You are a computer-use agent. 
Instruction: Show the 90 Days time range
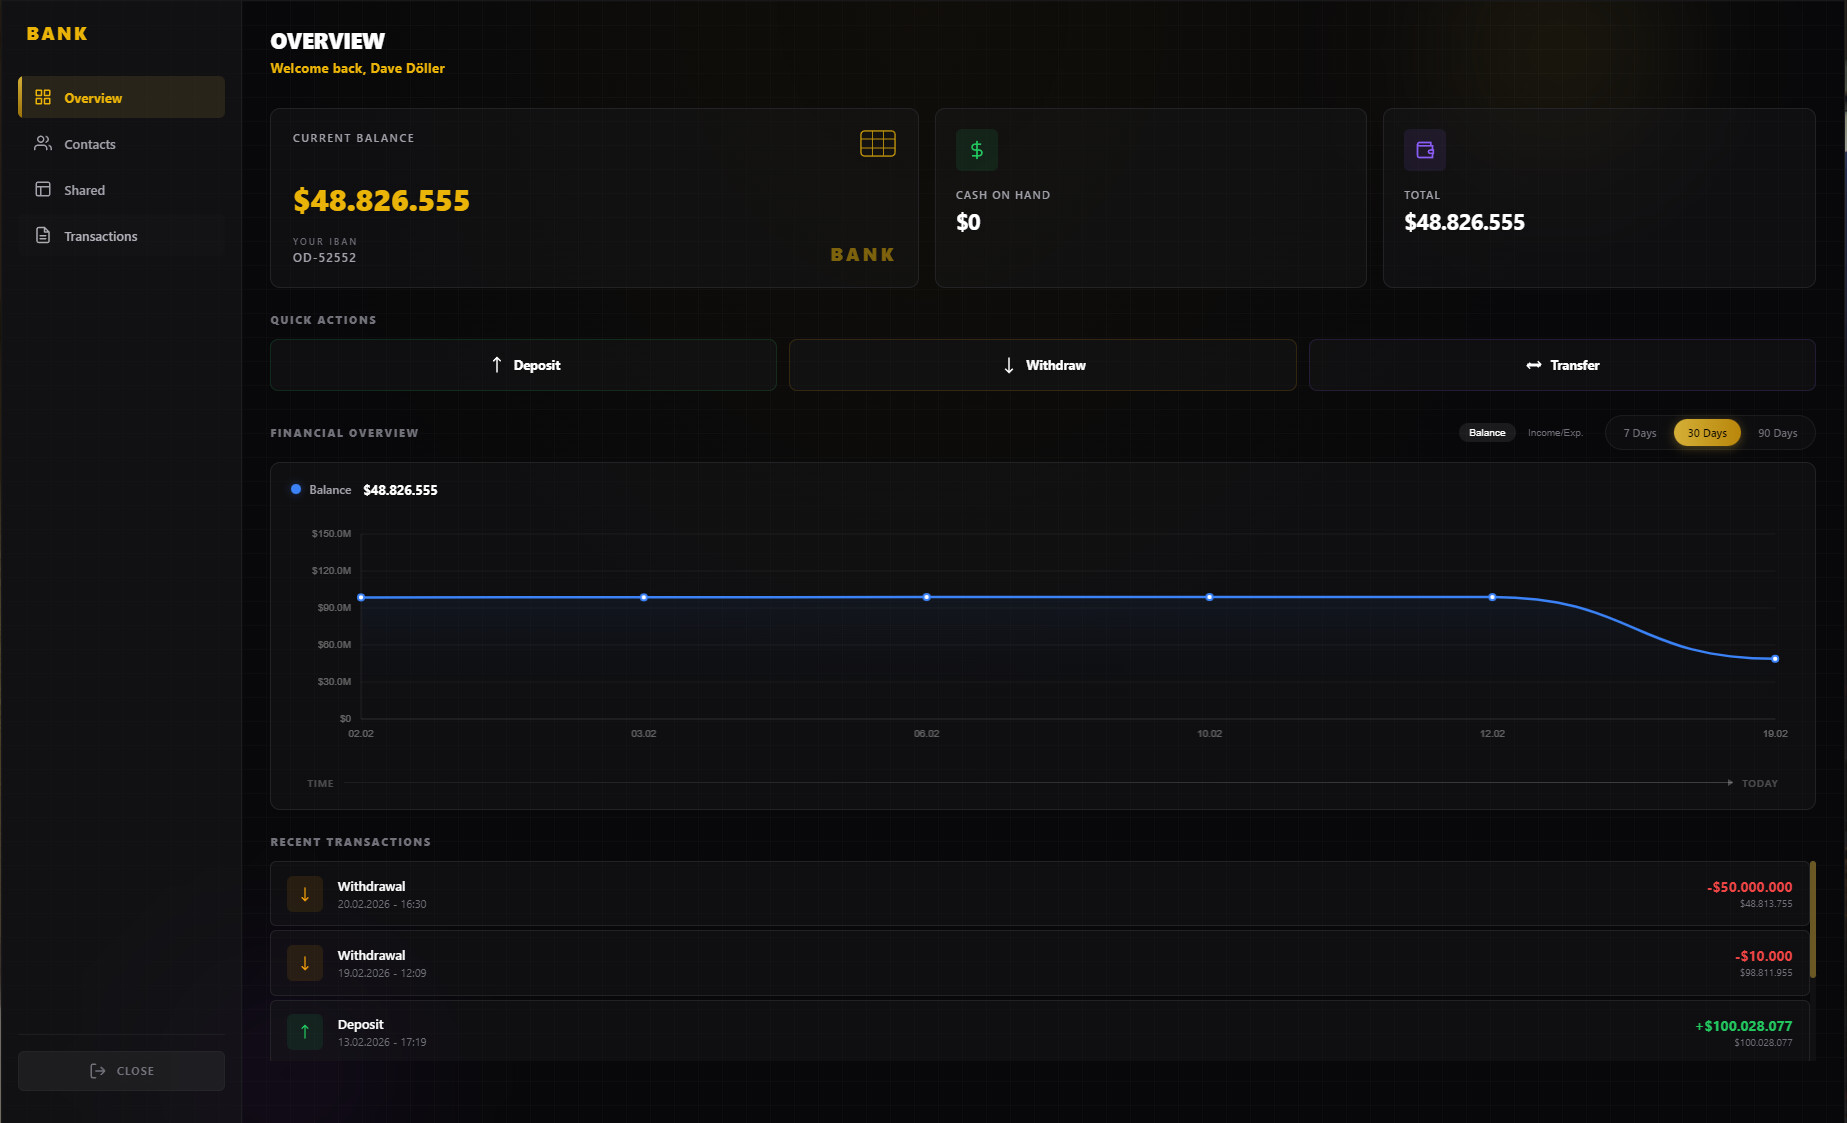pyautogui.click(x=1777, y=433)
